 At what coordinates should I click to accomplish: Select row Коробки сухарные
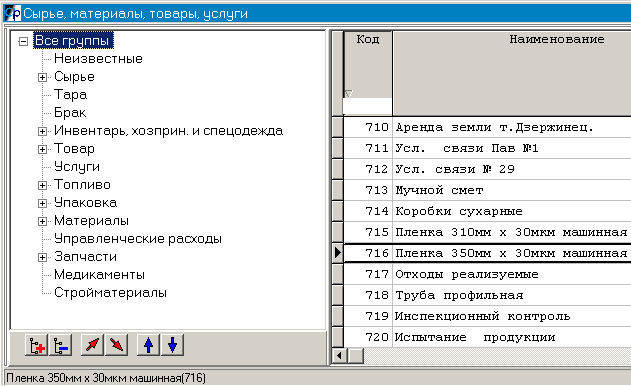tap(512, 211)
